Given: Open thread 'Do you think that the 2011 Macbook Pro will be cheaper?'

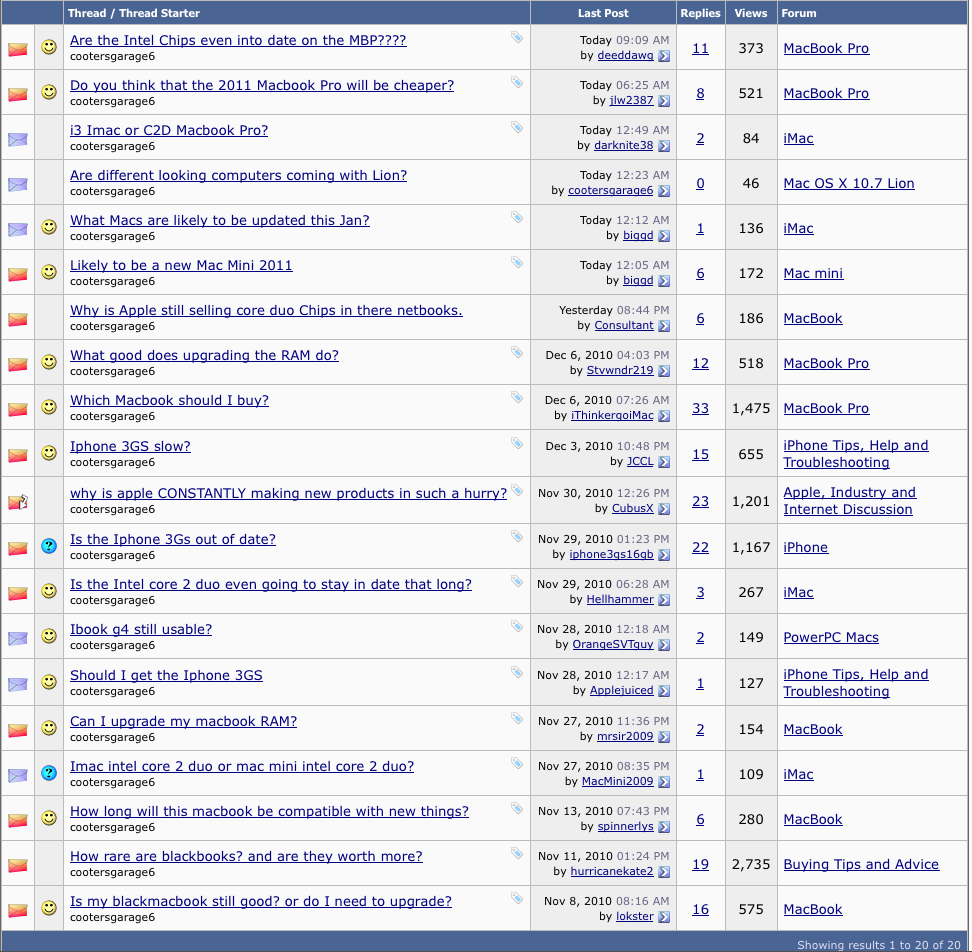Looking at the screenshot, I should click(x=262, y=86).
